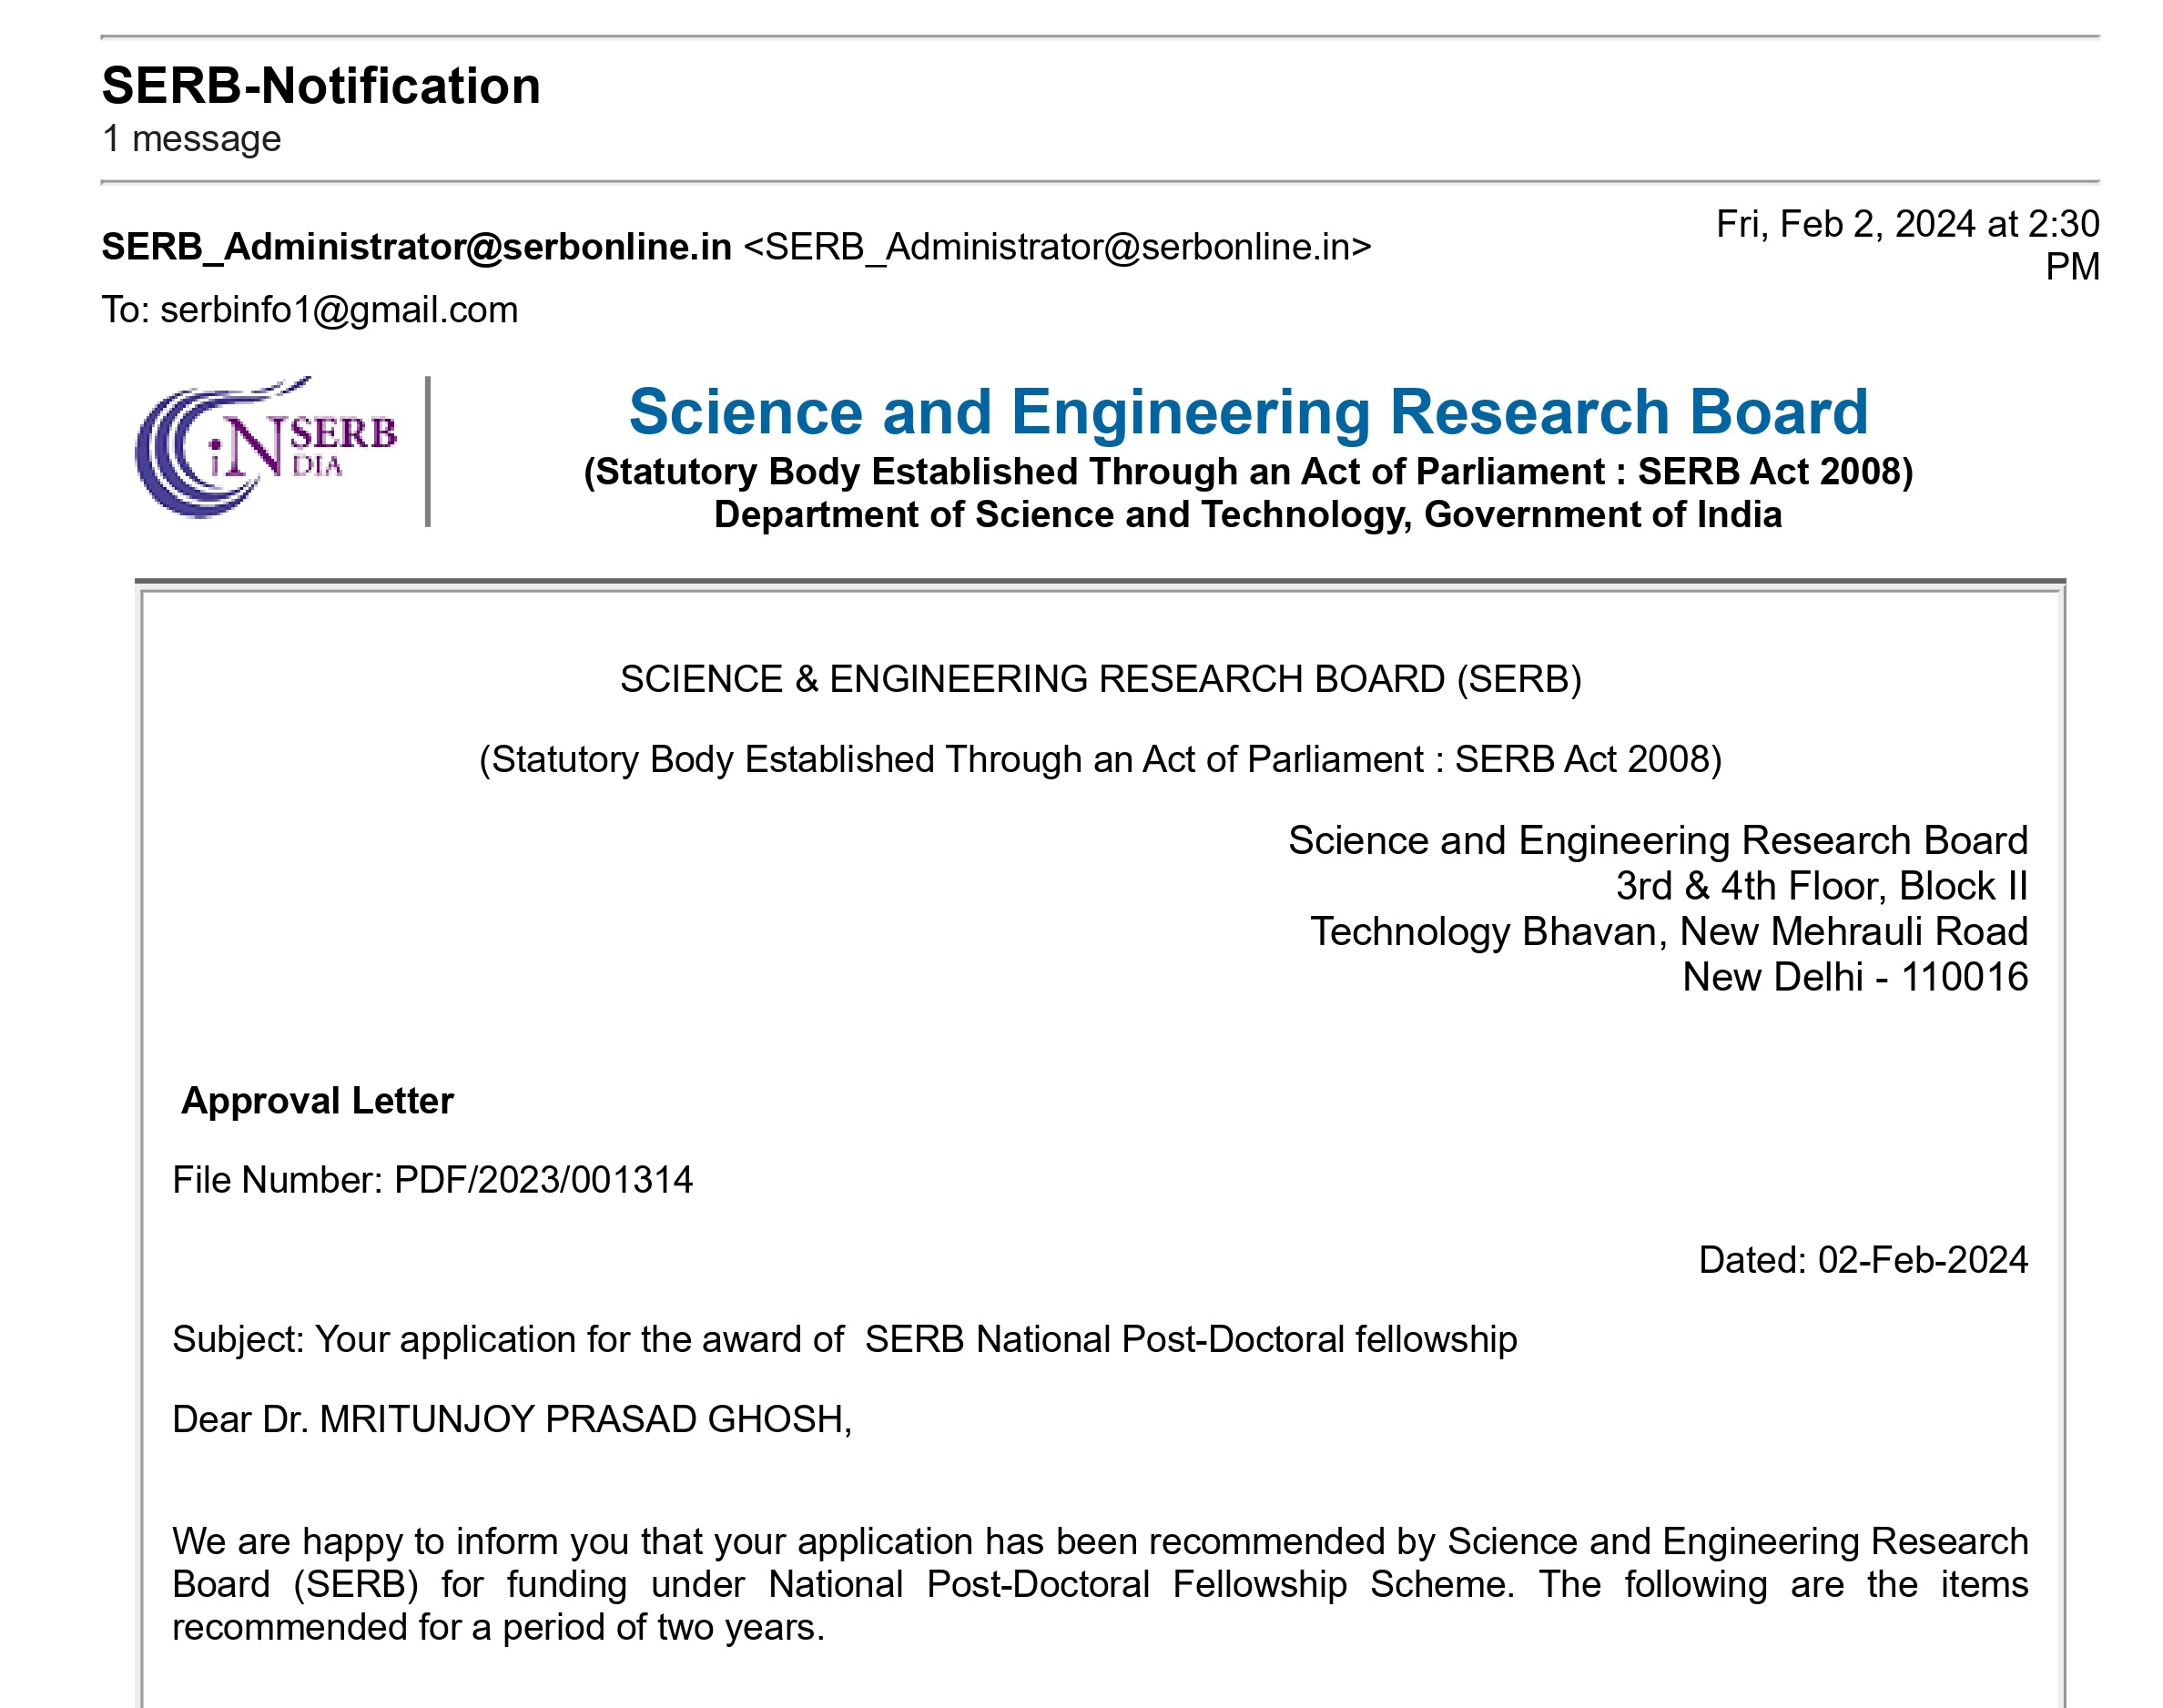The image size is (2163, 1708).
Task: Select the Department of Science and Technology line
Action: click(x=1247, y=515)
